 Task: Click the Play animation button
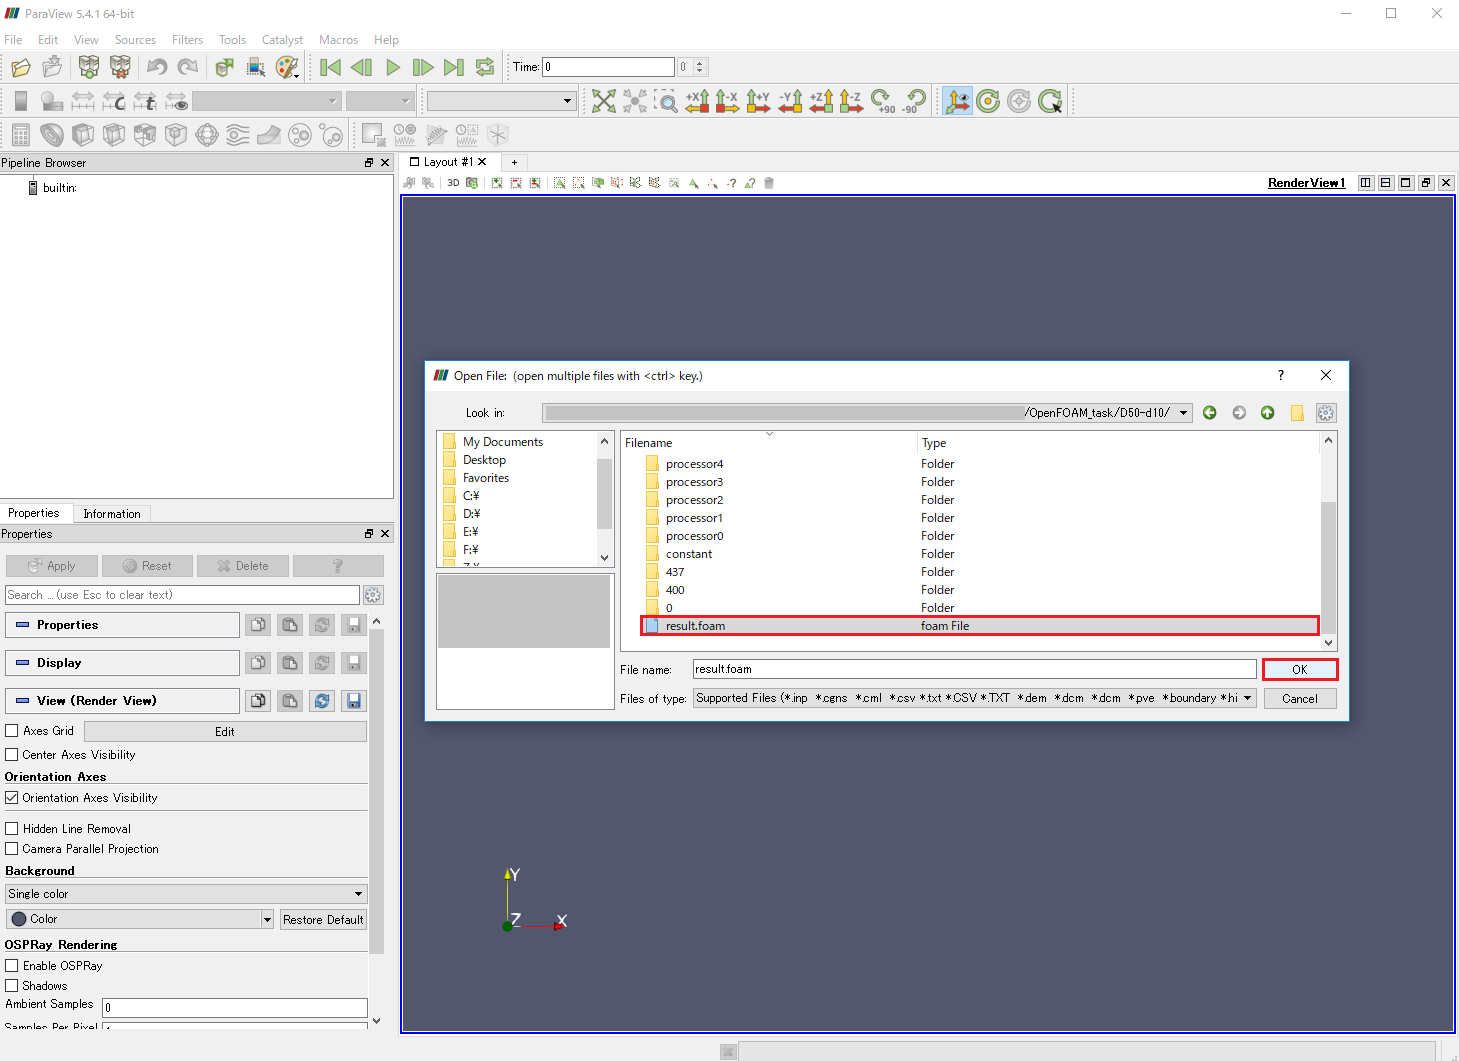(x=392, y=67)
